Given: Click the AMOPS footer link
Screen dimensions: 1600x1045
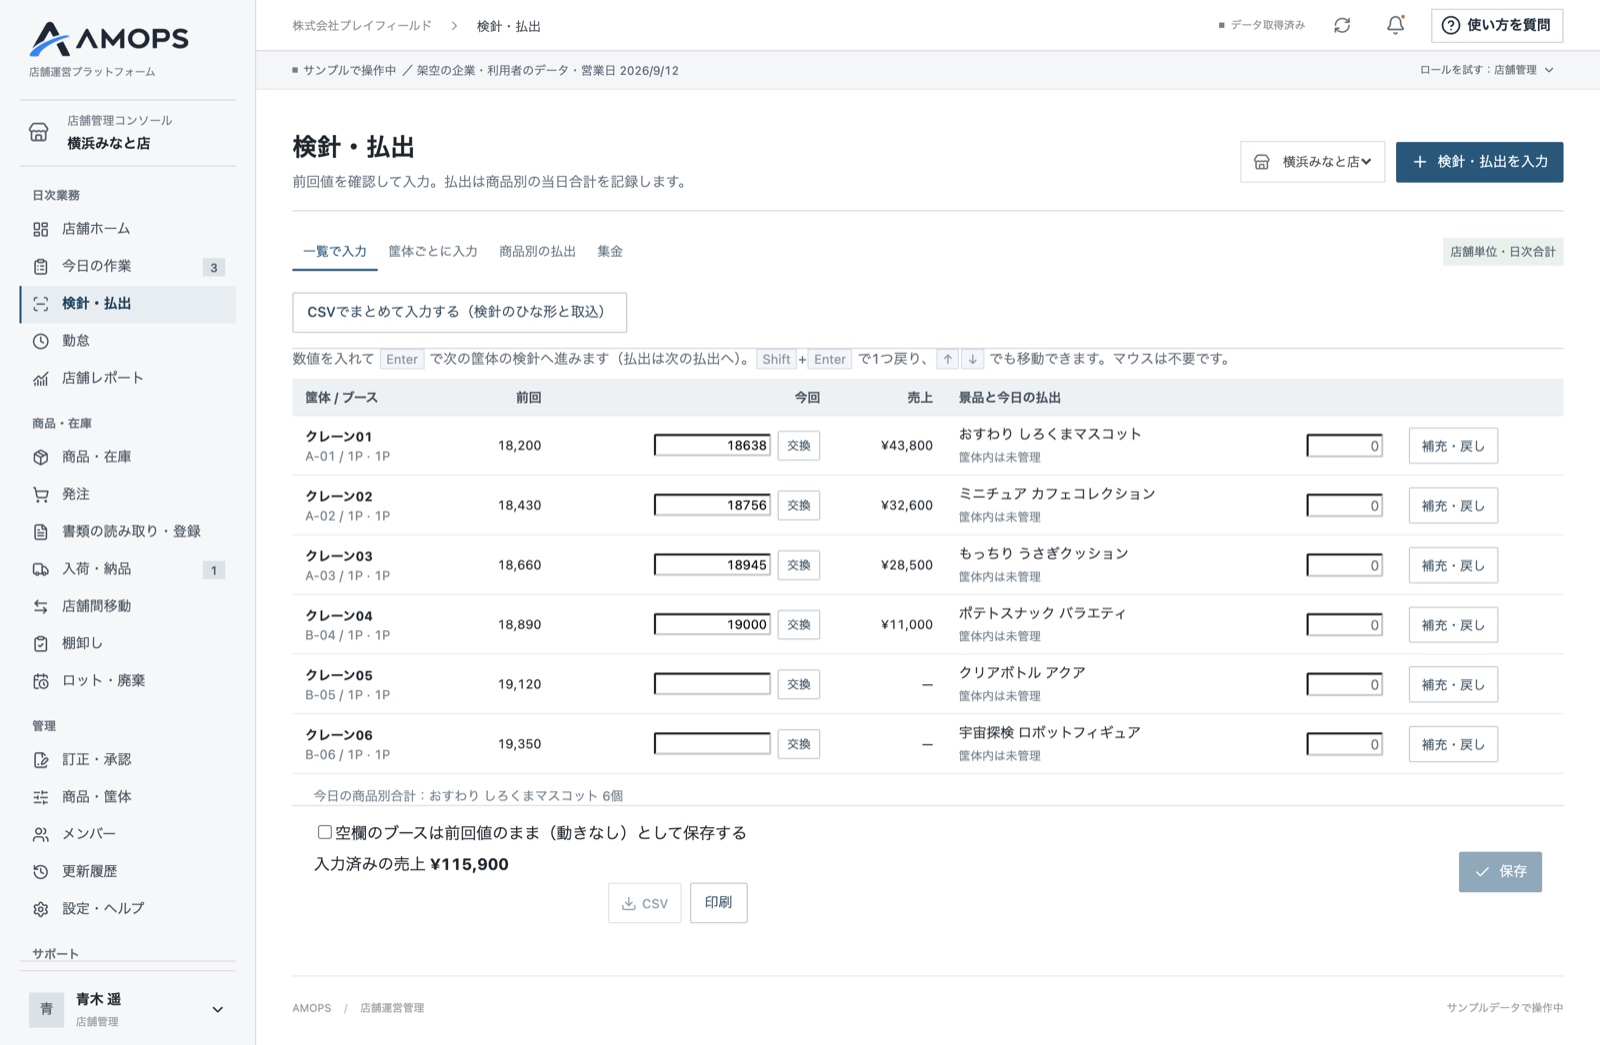Looking at the screenshot, I should (312, 1008).
